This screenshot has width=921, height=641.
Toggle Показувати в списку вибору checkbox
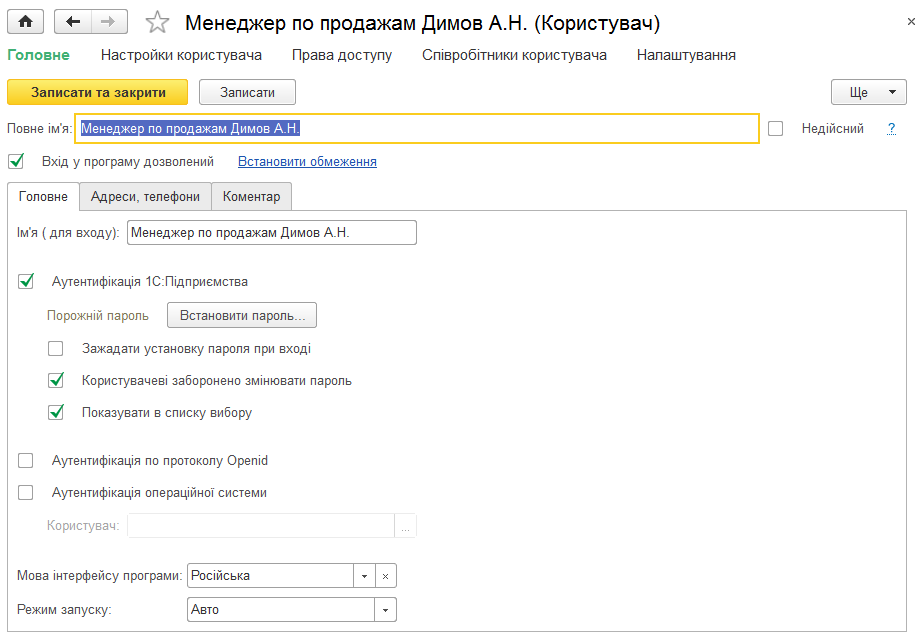(56, 412)
